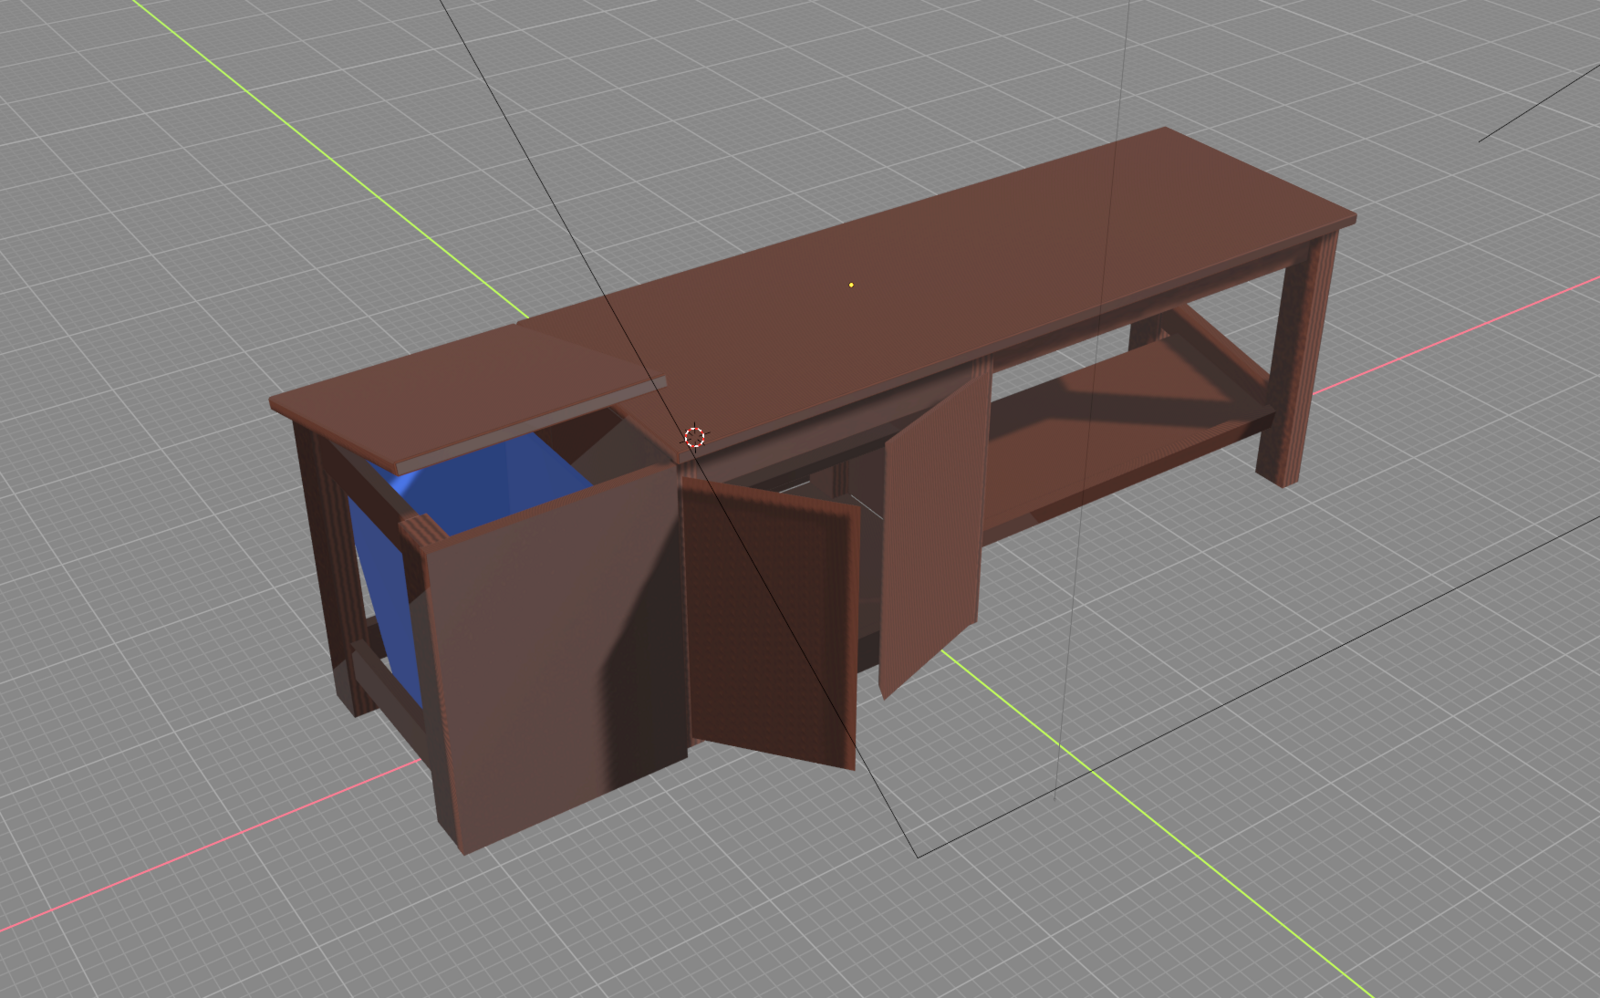Click the red X axis line on right side

tap(1450, 335)
